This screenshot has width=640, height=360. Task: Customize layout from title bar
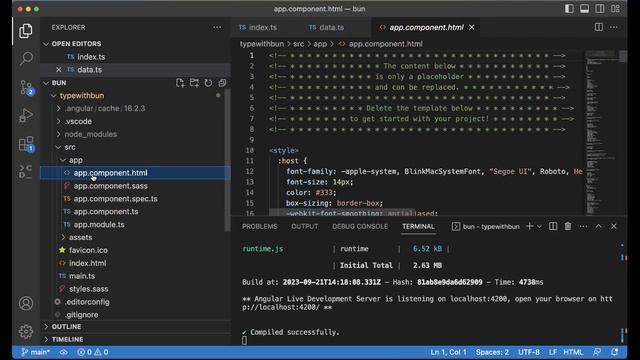coord(616,9)
